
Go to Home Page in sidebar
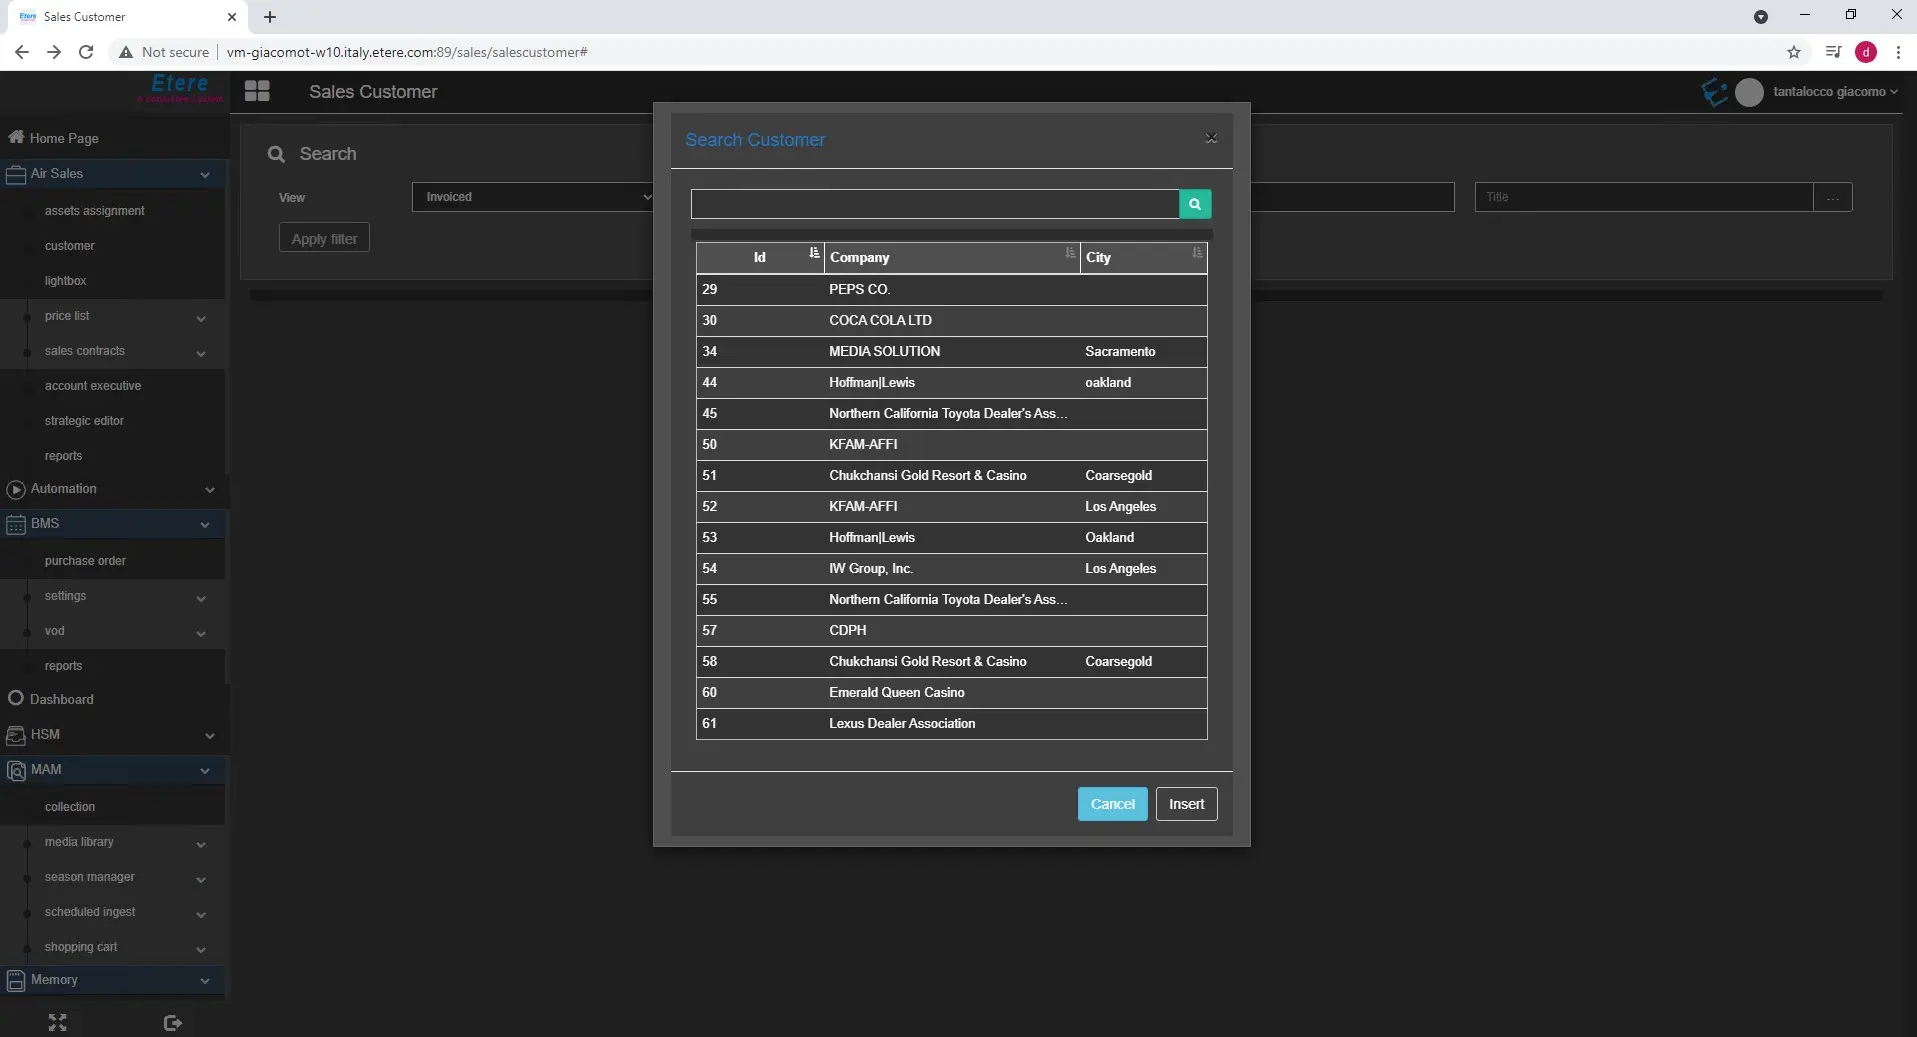pos(64,138)
